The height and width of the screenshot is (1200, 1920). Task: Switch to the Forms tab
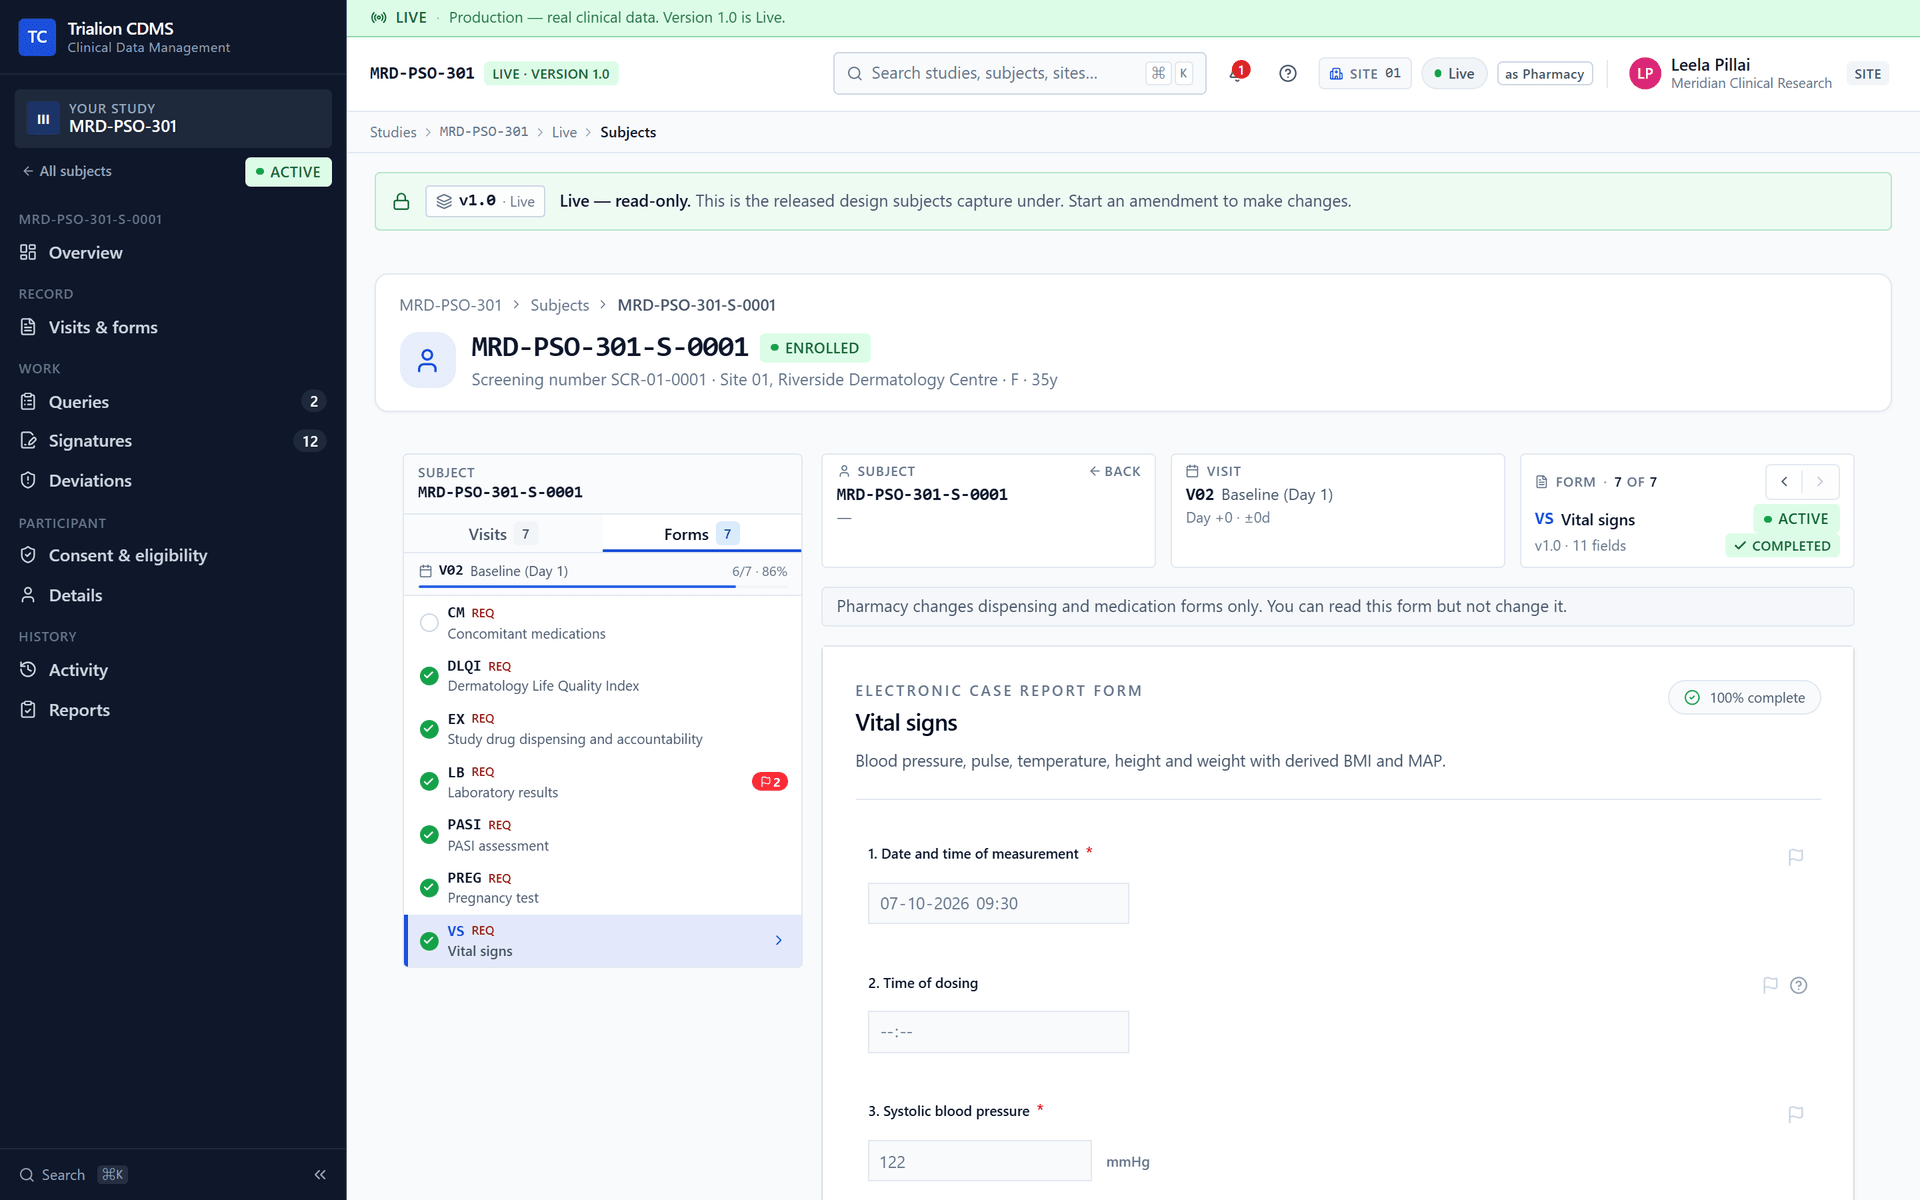(701, 534)
